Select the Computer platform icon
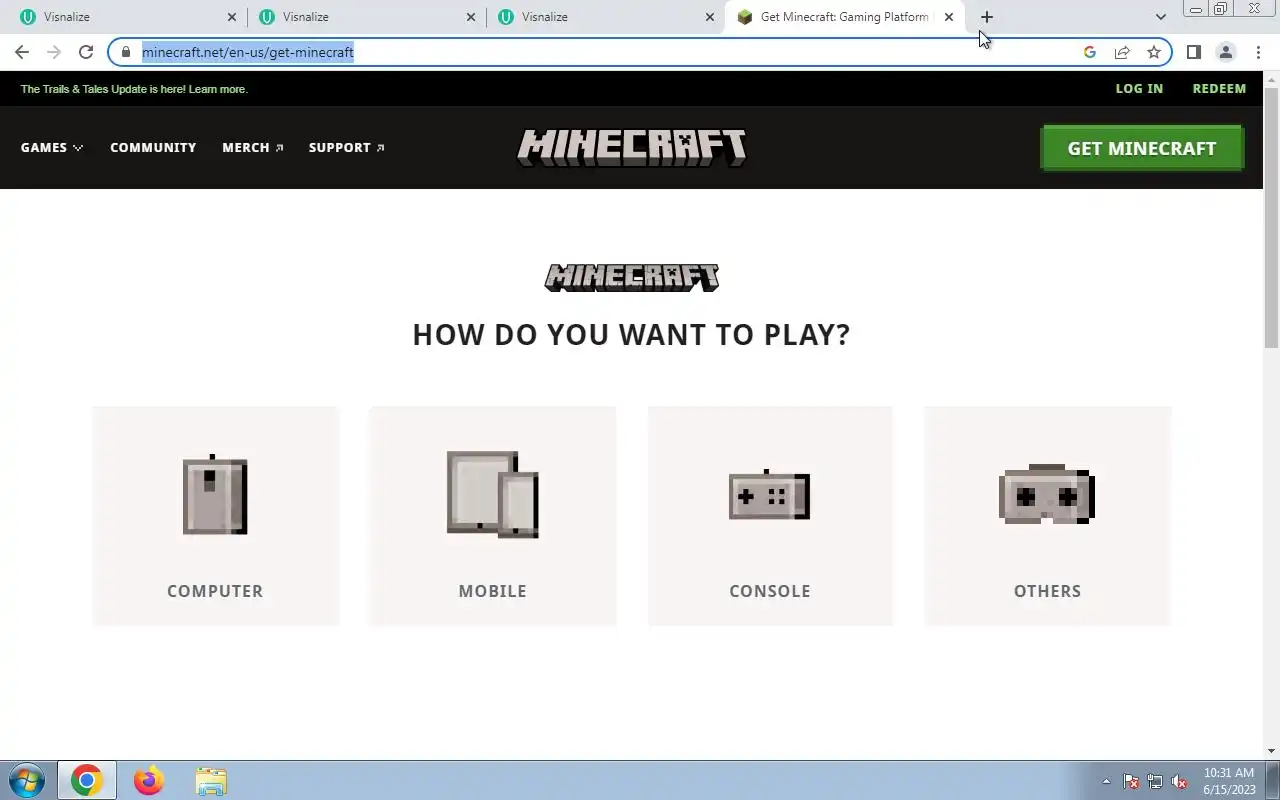Image resolution: width=1280 pixels, height=800 pixels. click(215, 496)
